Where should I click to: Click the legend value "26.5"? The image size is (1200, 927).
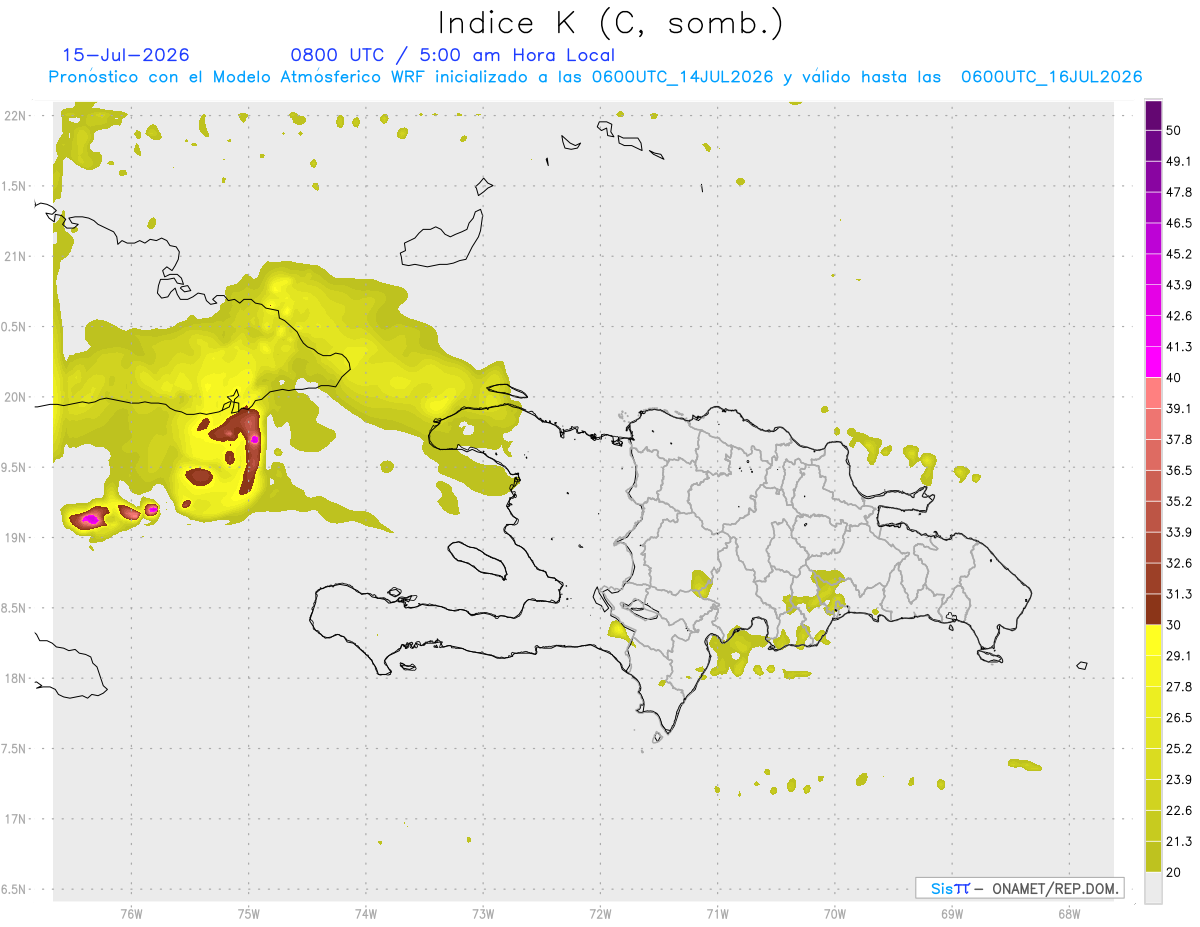(1179, 718)
